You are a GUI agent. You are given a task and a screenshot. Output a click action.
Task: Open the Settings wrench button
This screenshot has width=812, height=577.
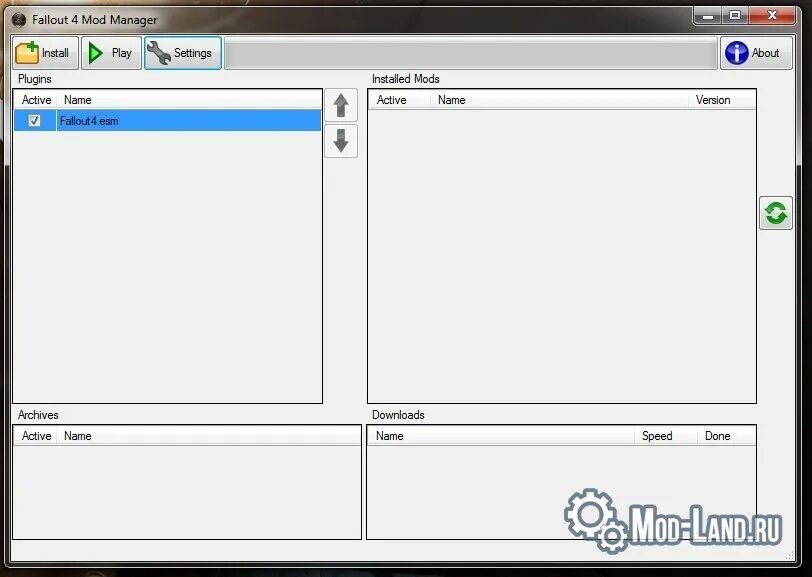tap(183, 53)
